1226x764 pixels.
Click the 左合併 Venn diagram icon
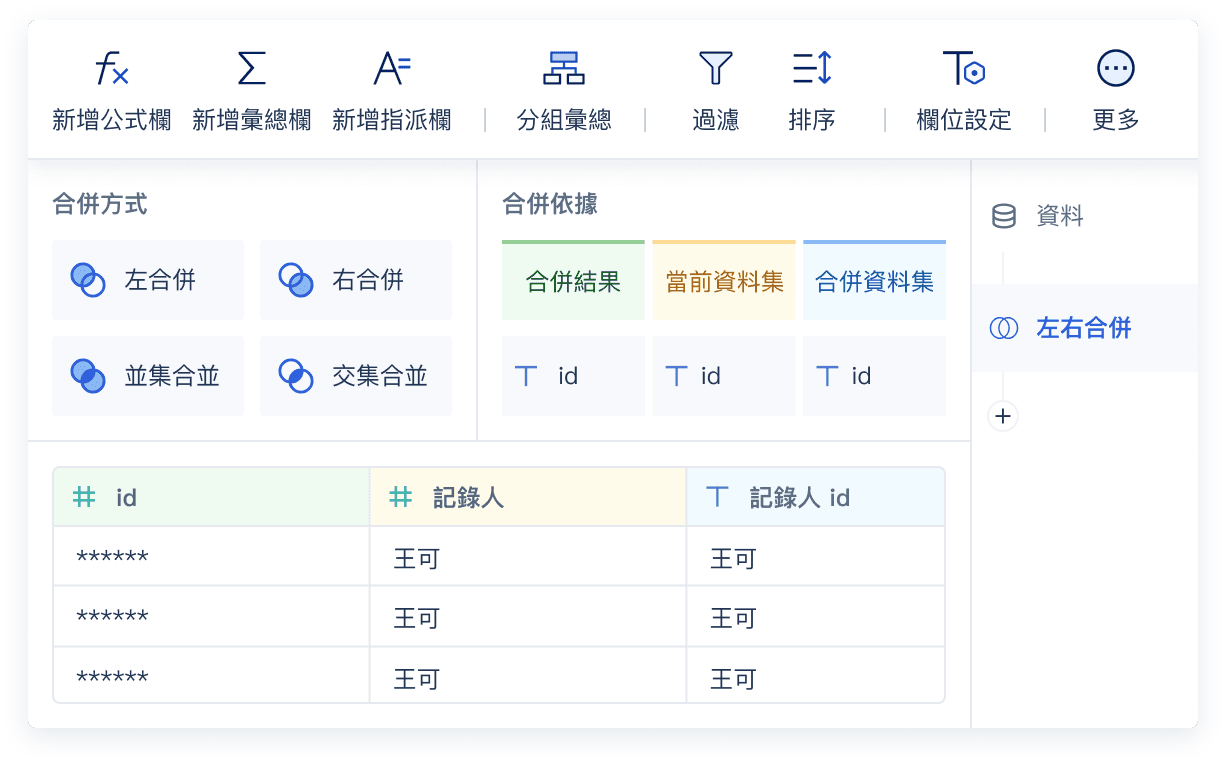(88, 280)
